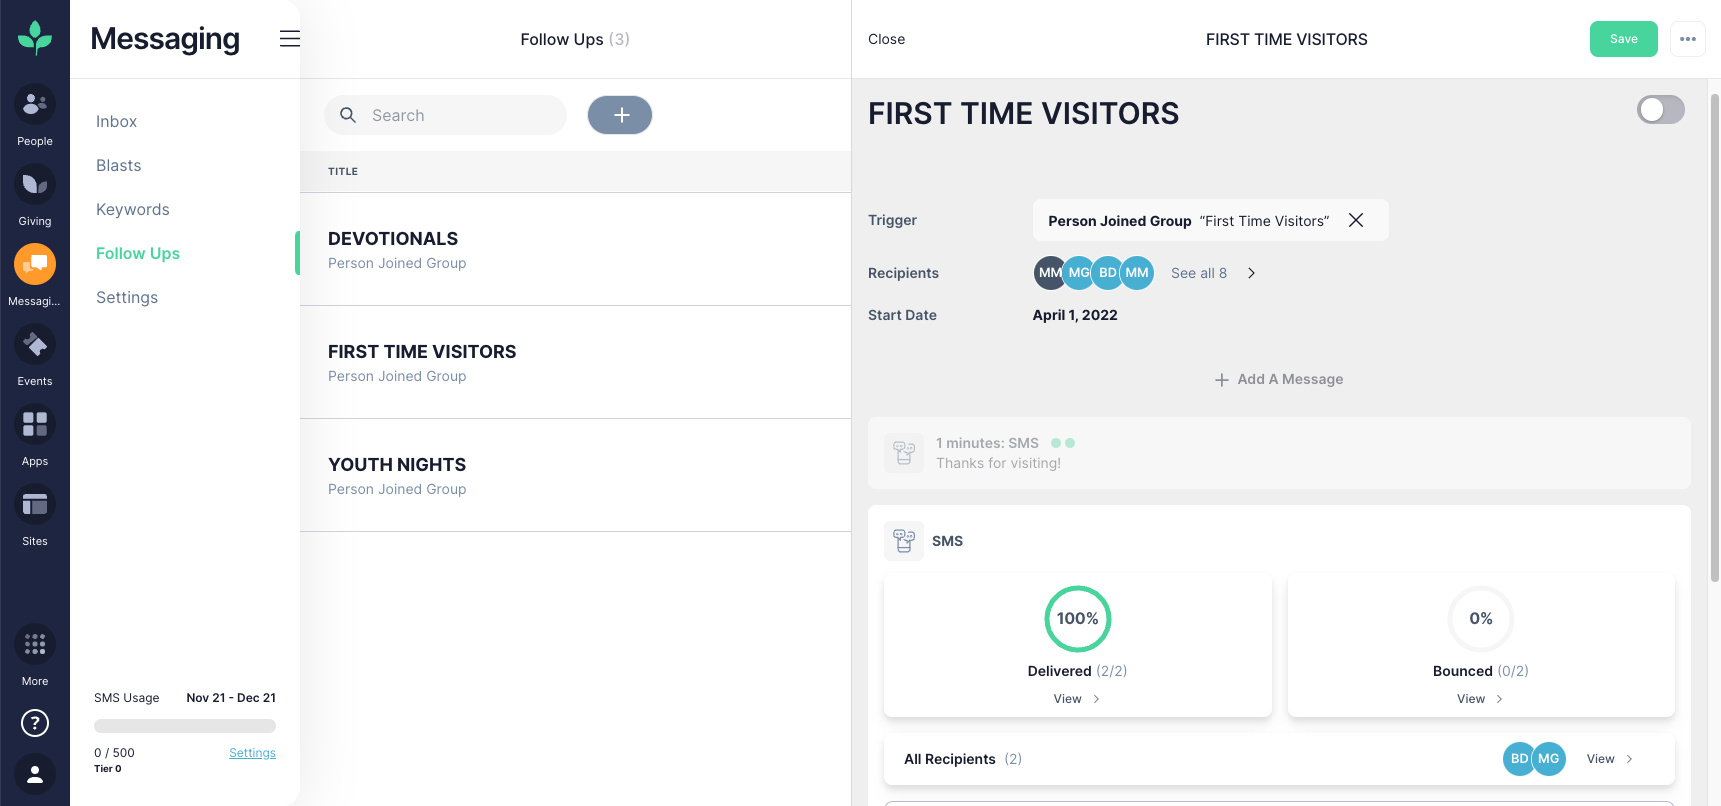
Task: Click the help question mark icon
Action: tap(35, 723)
